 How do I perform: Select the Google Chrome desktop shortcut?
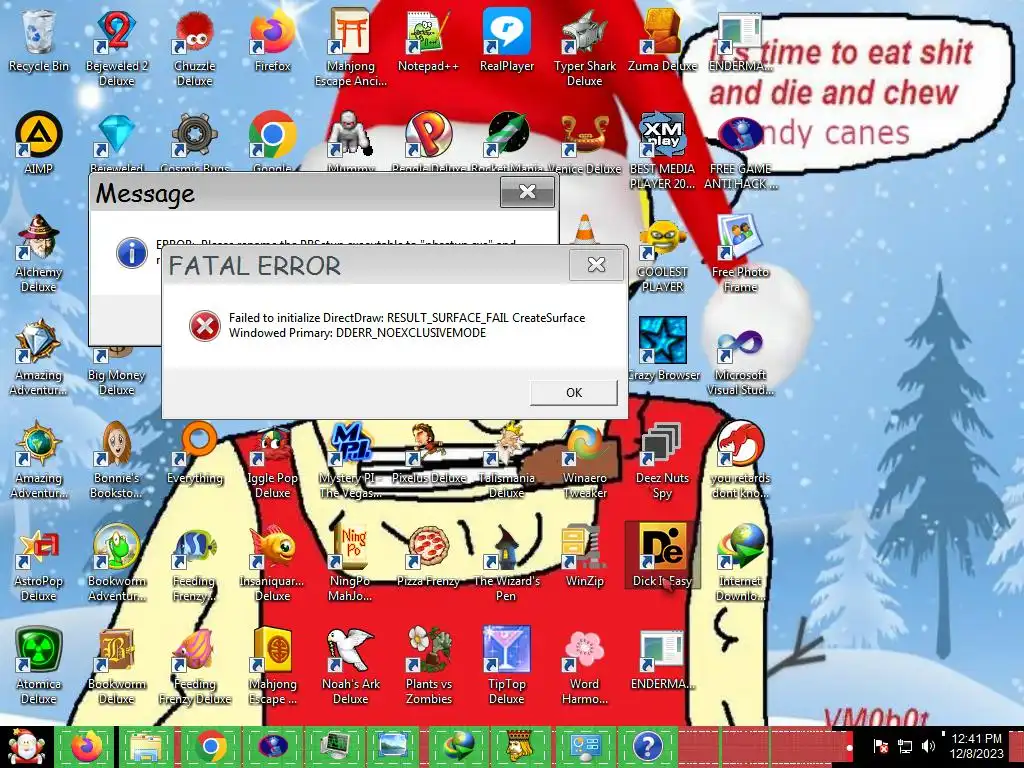point(272,140)
